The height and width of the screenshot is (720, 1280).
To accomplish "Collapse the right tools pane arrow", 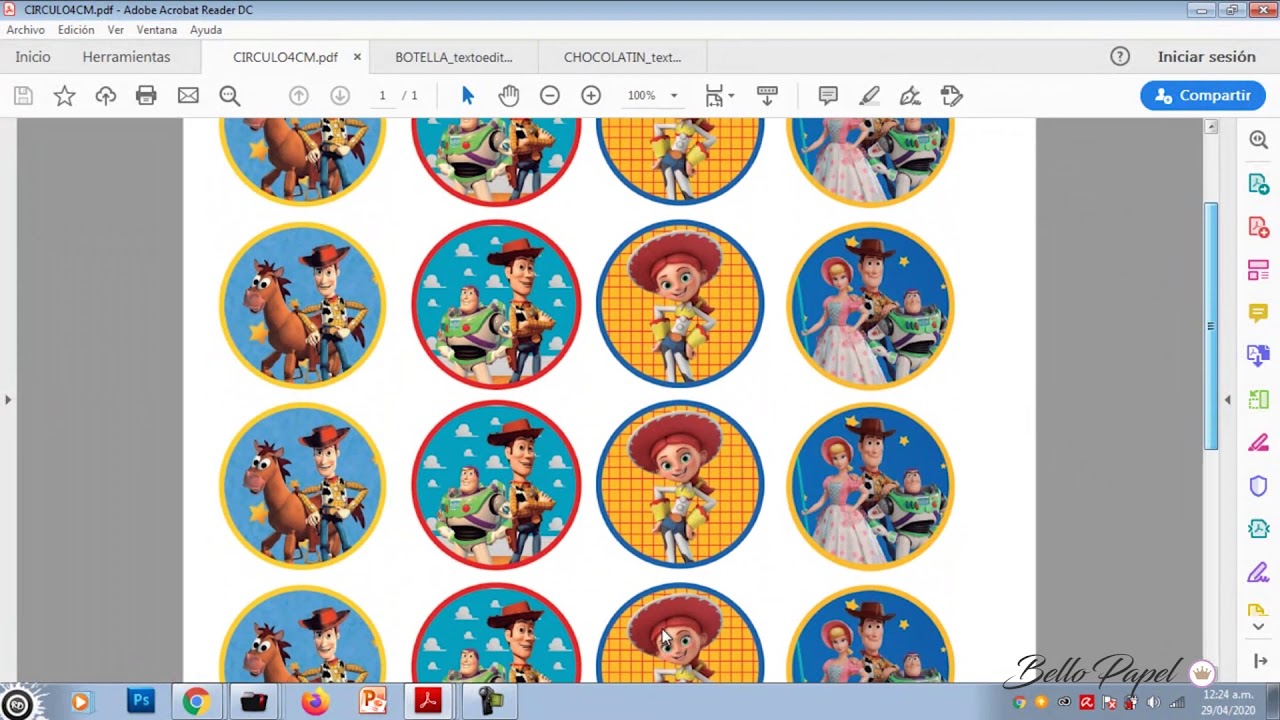I will (1228, 400).
